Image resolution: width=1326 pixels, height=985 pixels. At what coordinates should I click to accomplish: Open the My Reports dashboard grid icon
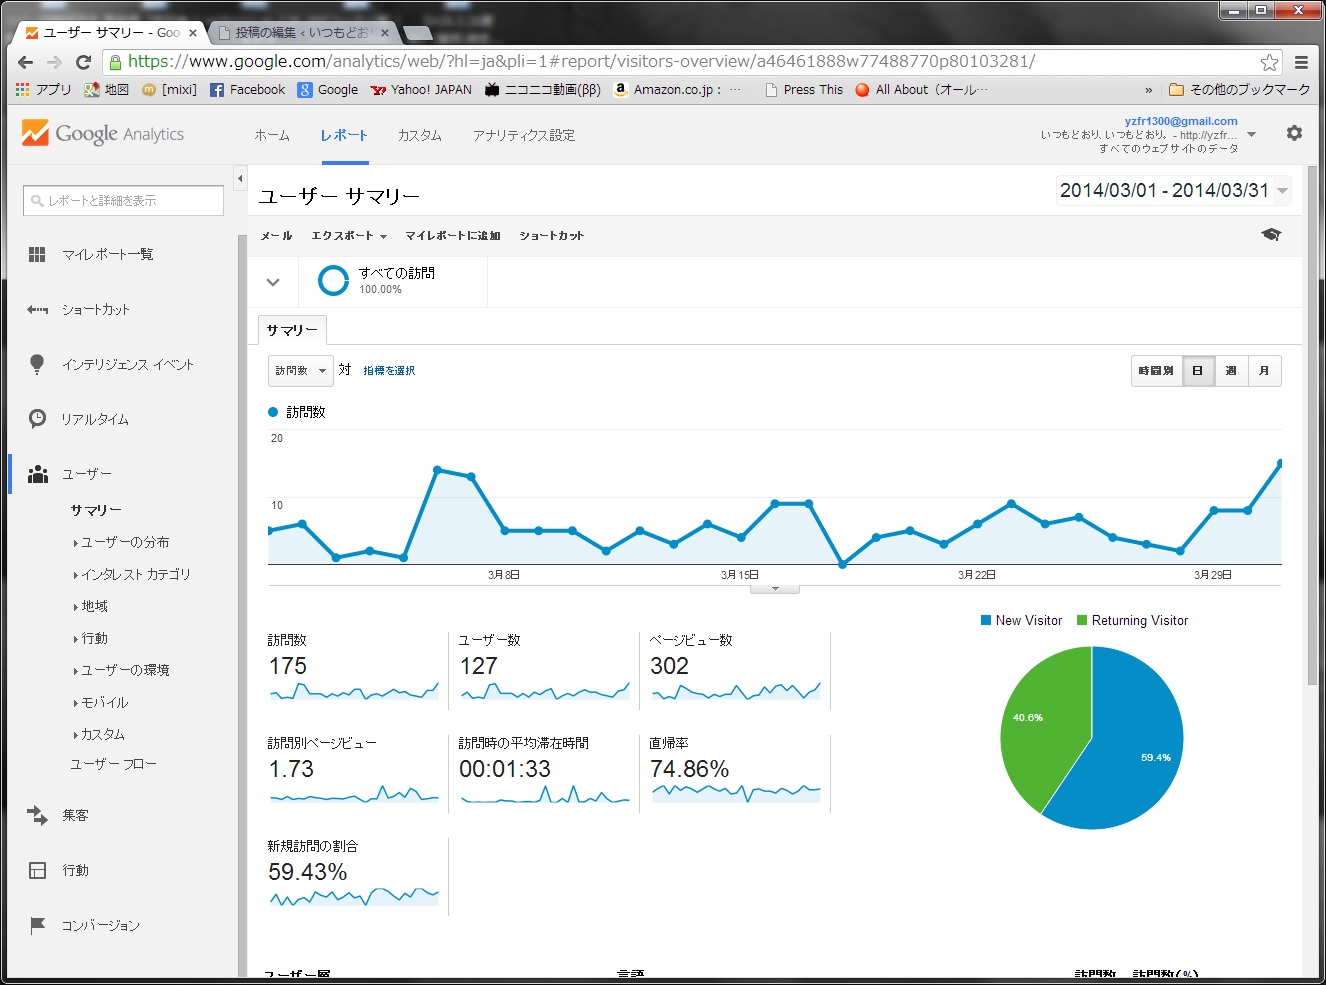[x=37, y=255]
